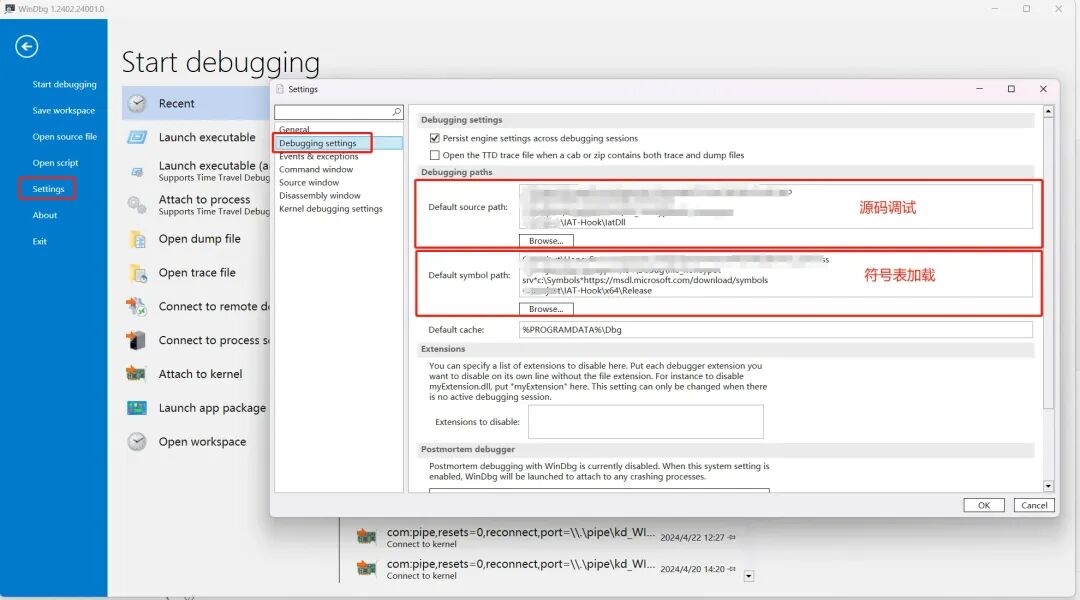1080x600 pixels.
Task: Expand the recent list dropdown arrow at bottom
Action: click(x=749, y=576)
